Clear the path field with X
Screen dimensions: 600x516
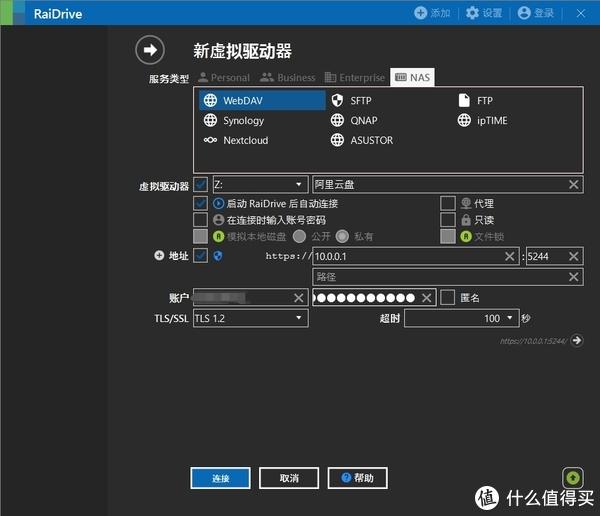pos(573,277)
